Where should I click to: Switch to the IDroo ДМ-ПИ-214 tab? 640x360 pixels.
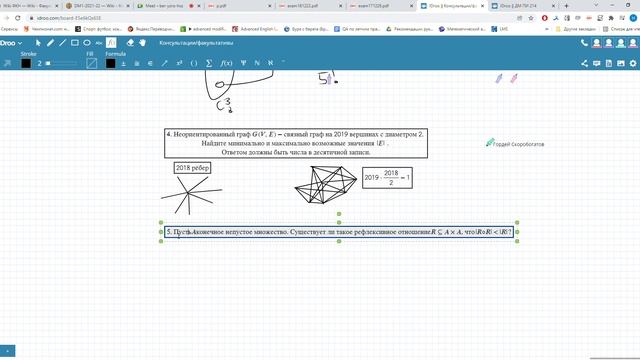(x=524, y=6)
